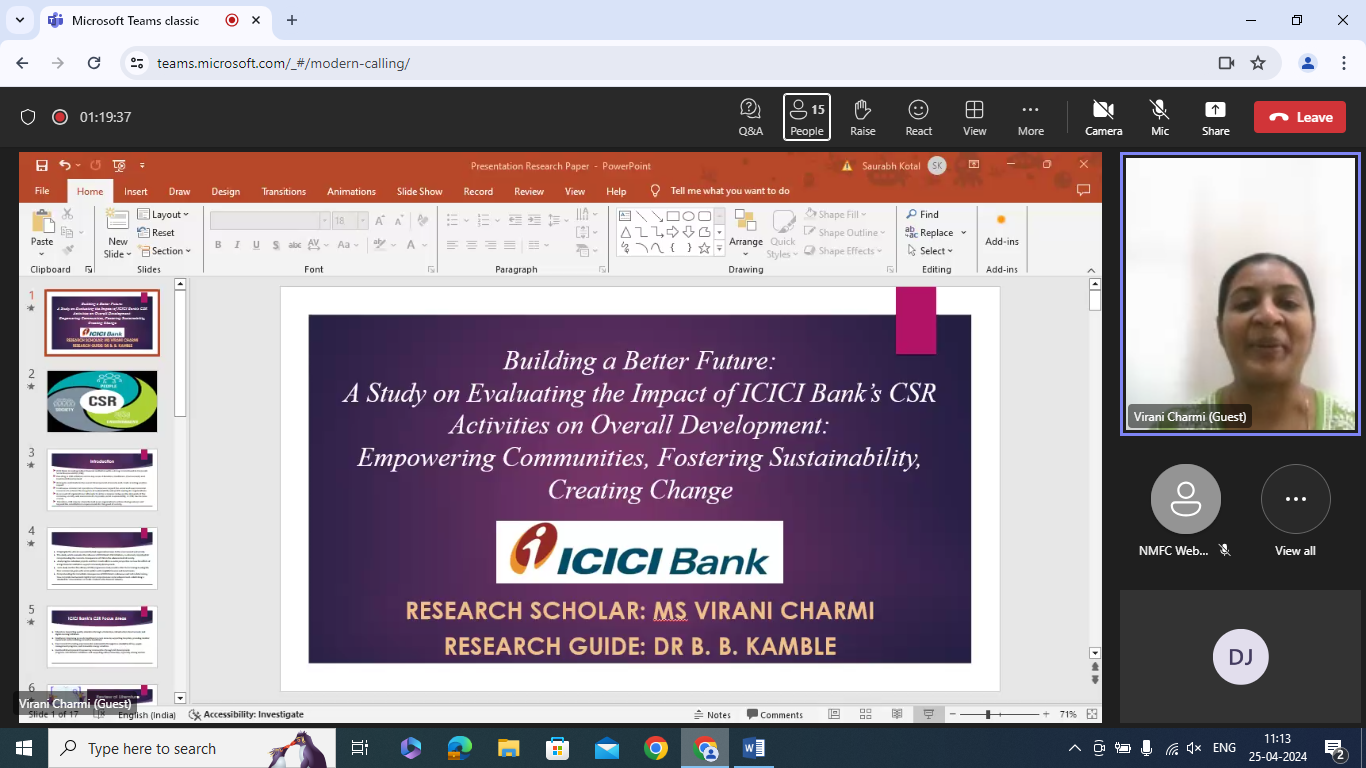Select the CSR slide 2 thumbnail
The image size is (1366, 768).
(102, 401)
